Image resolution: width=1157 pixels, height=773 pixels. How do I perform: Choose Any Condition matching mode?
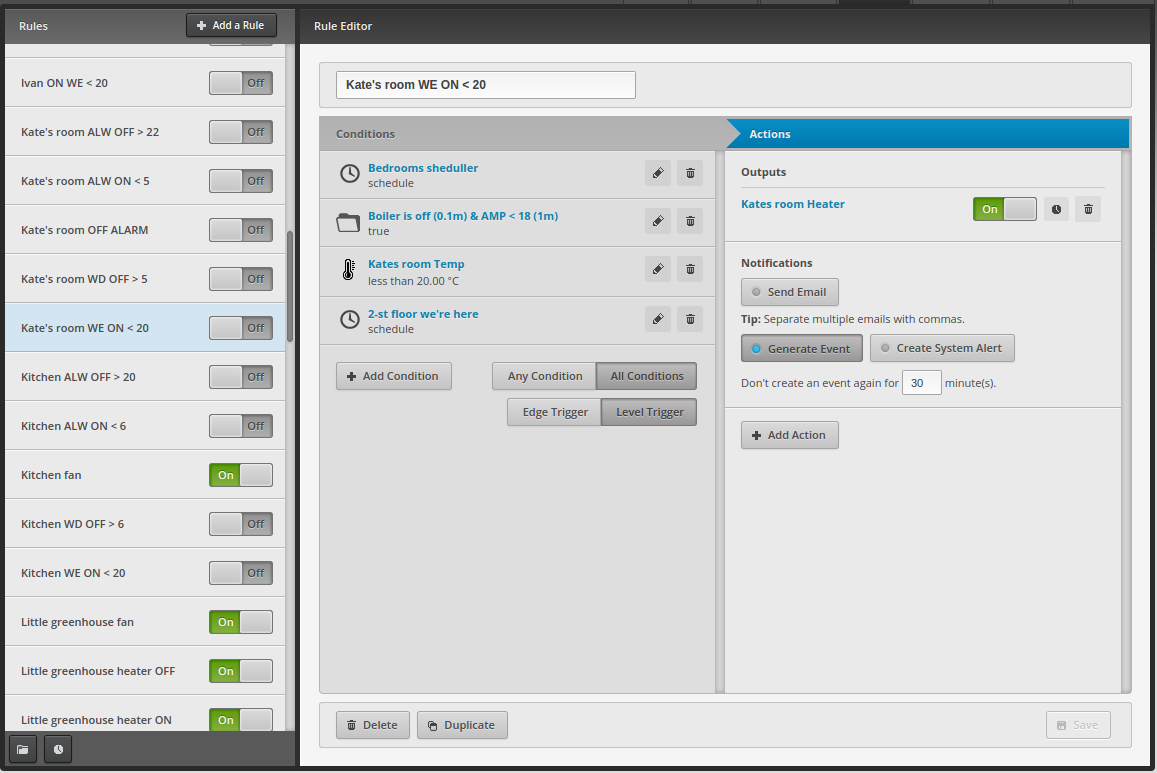(x=545, y=376)
